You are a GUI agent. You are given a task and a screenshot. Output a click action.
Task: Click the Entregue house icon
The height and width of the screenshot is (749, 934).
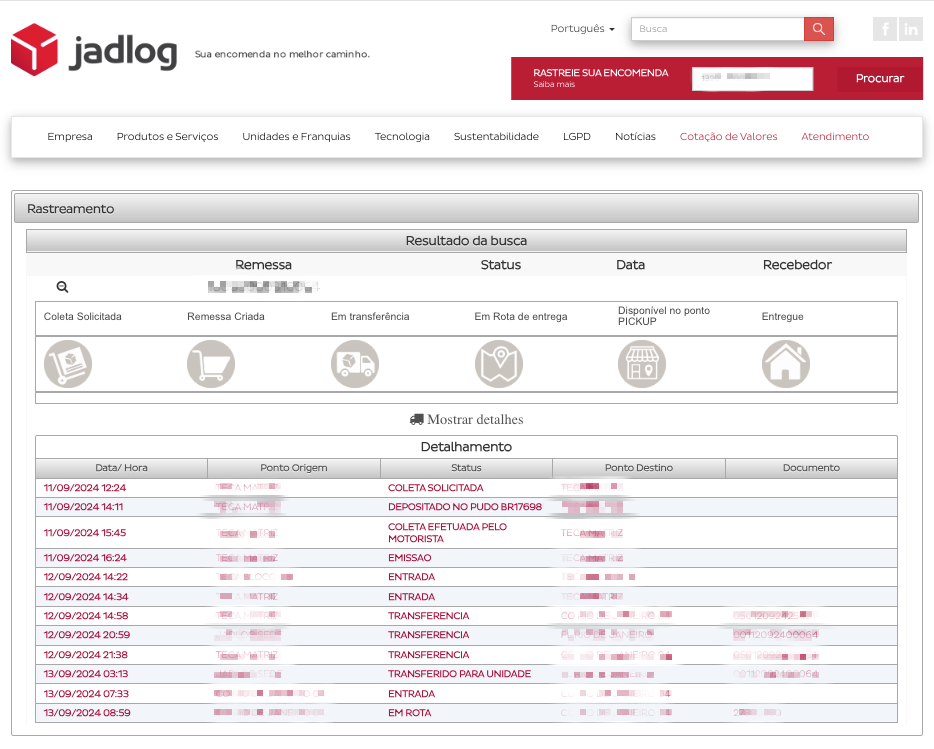click(785, 363)
